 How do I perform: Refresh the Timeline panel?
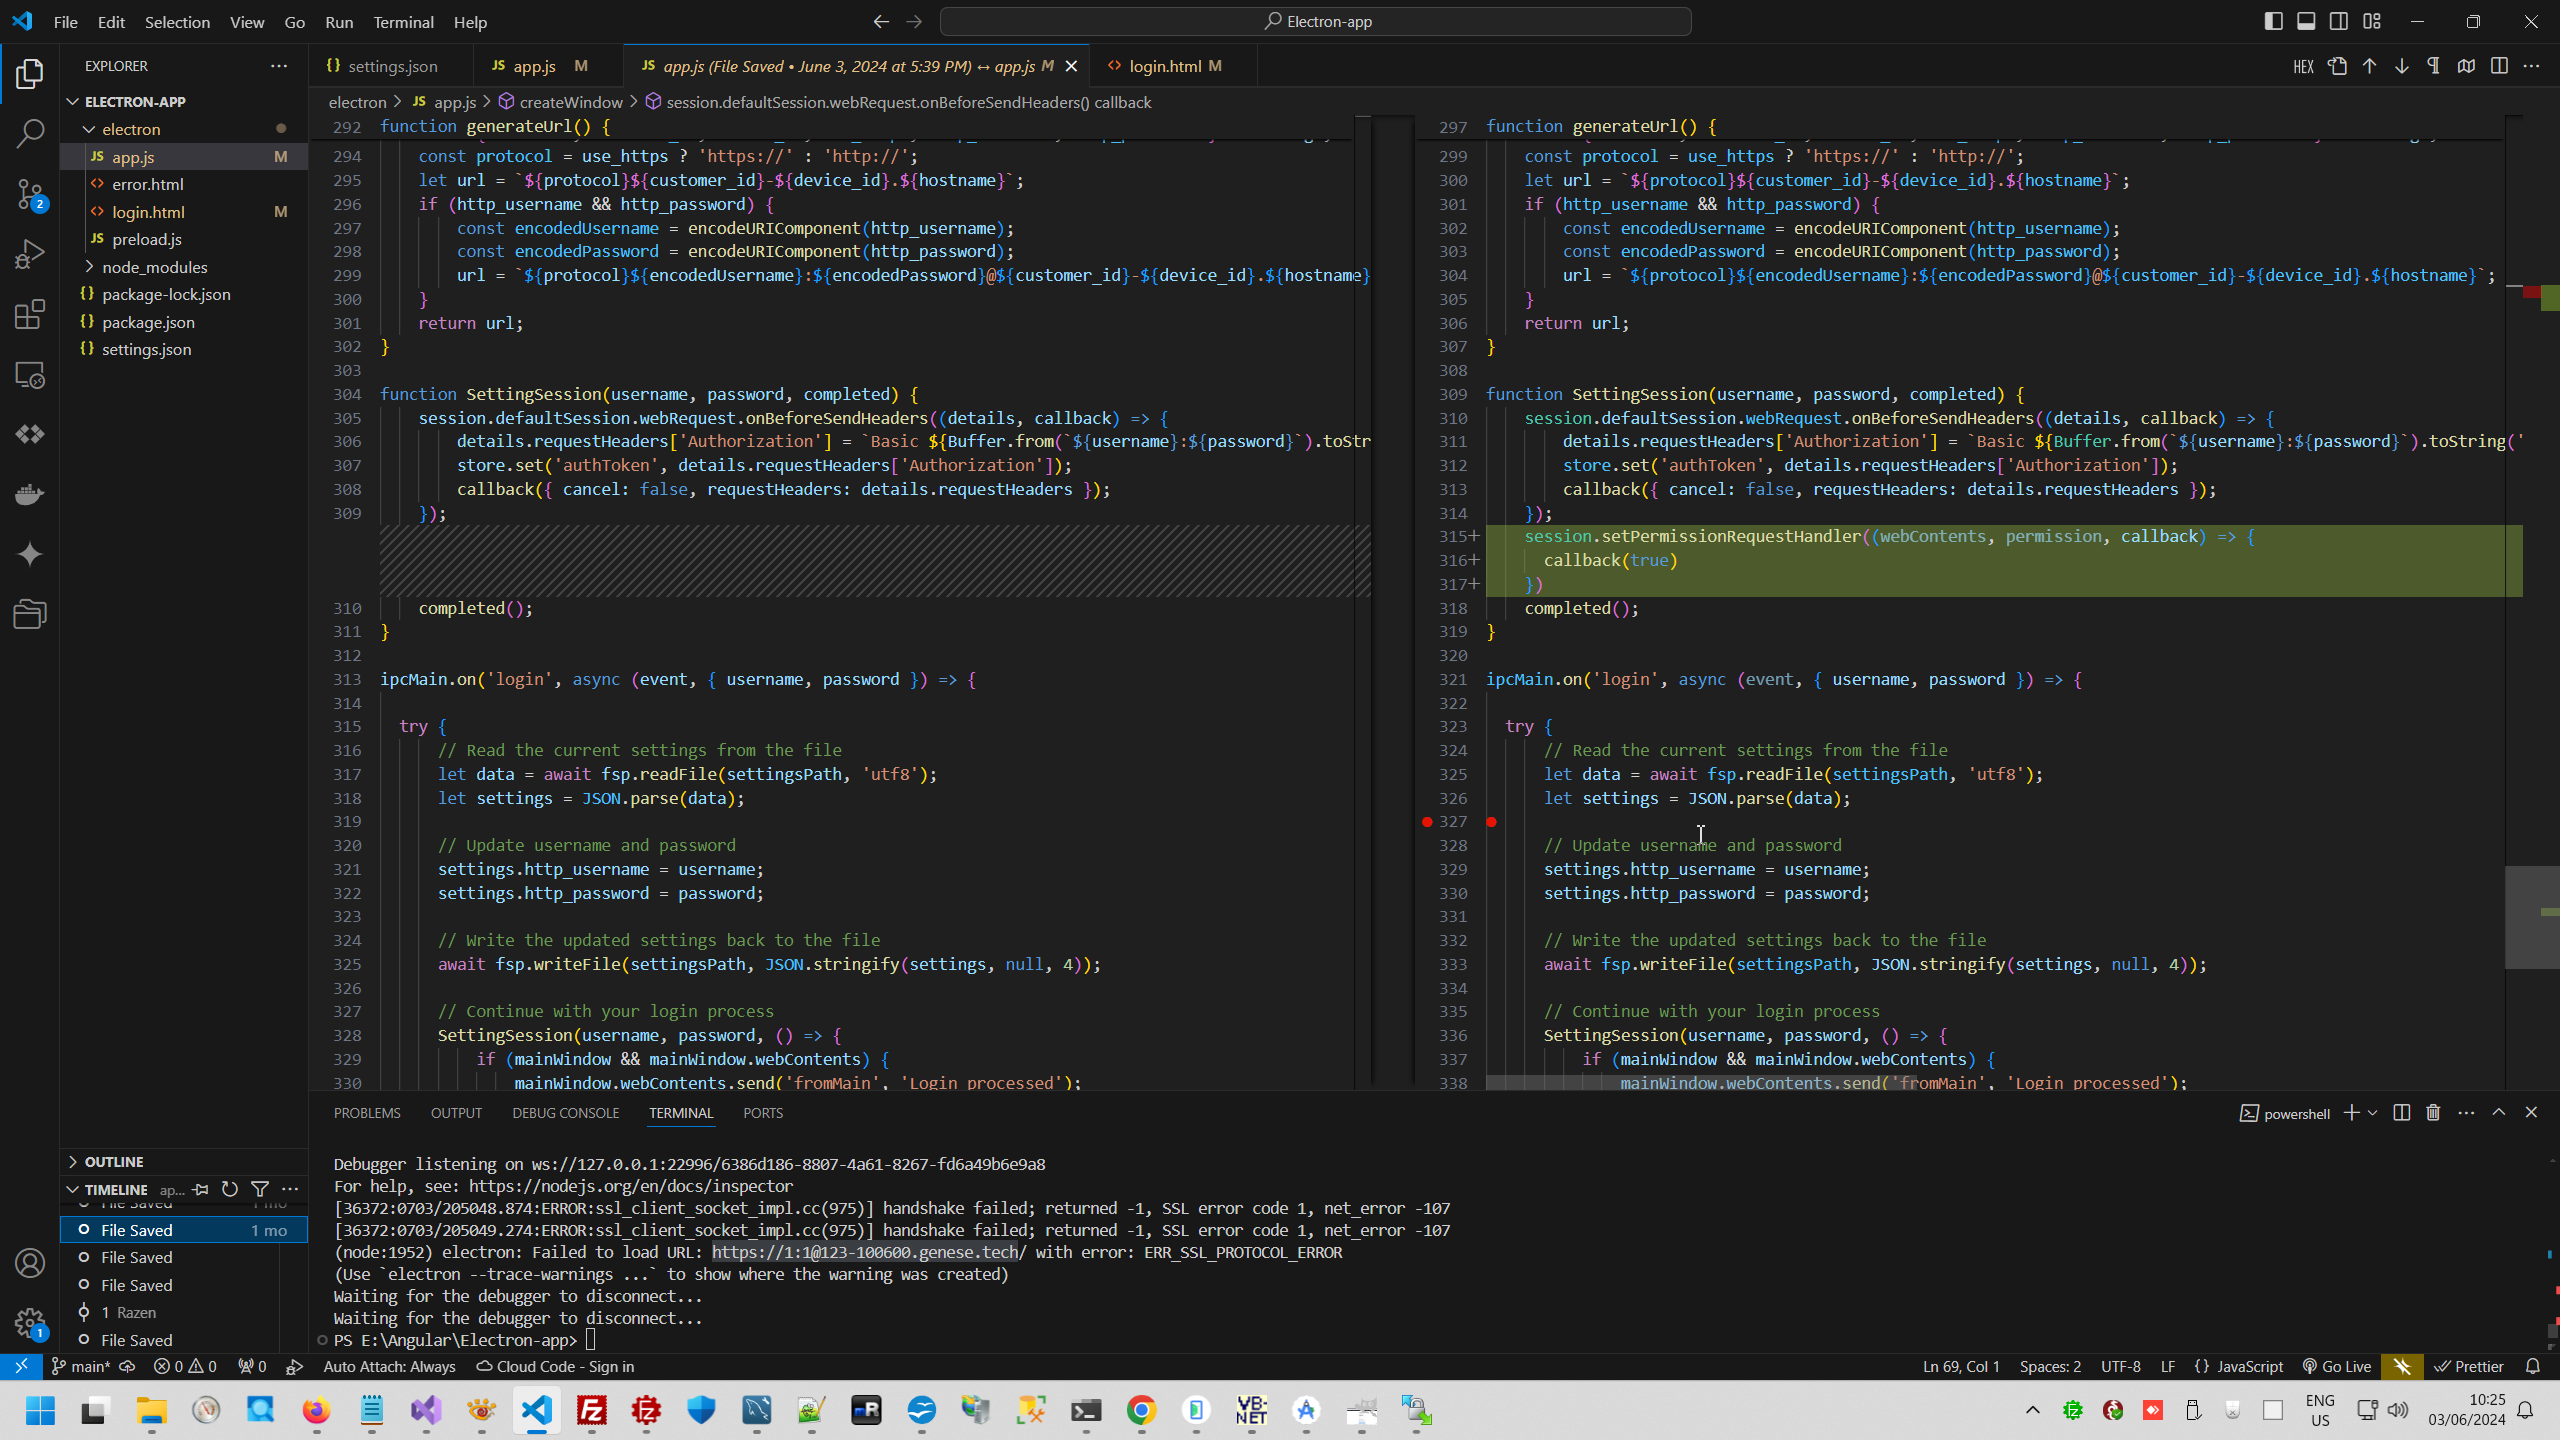pos(230,1189)
